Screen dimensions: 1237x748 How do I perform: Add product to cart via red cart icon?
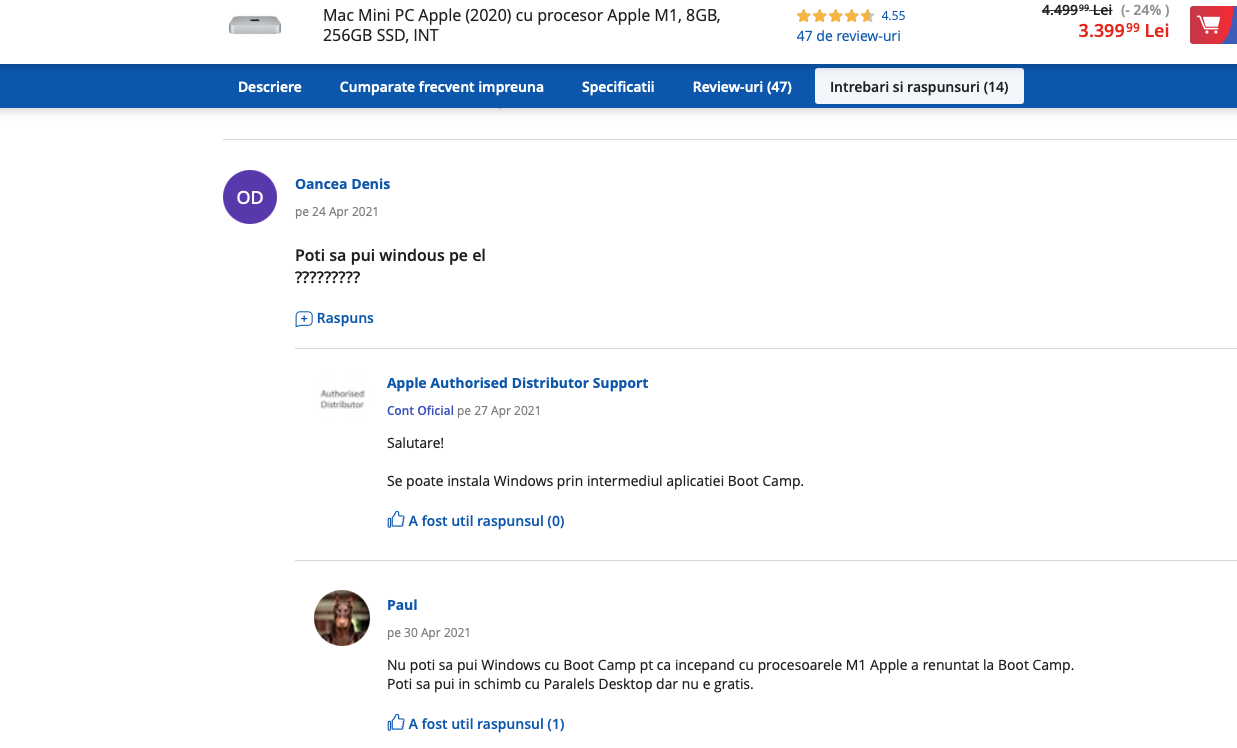1212,24
